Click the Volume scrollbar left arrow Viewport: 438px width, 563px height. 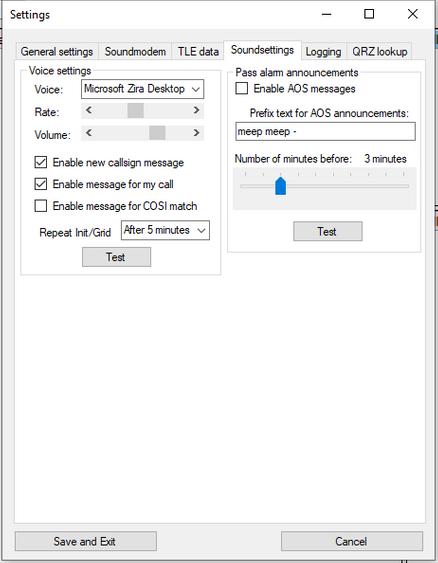pyautogui.click(x=89, y=133)
